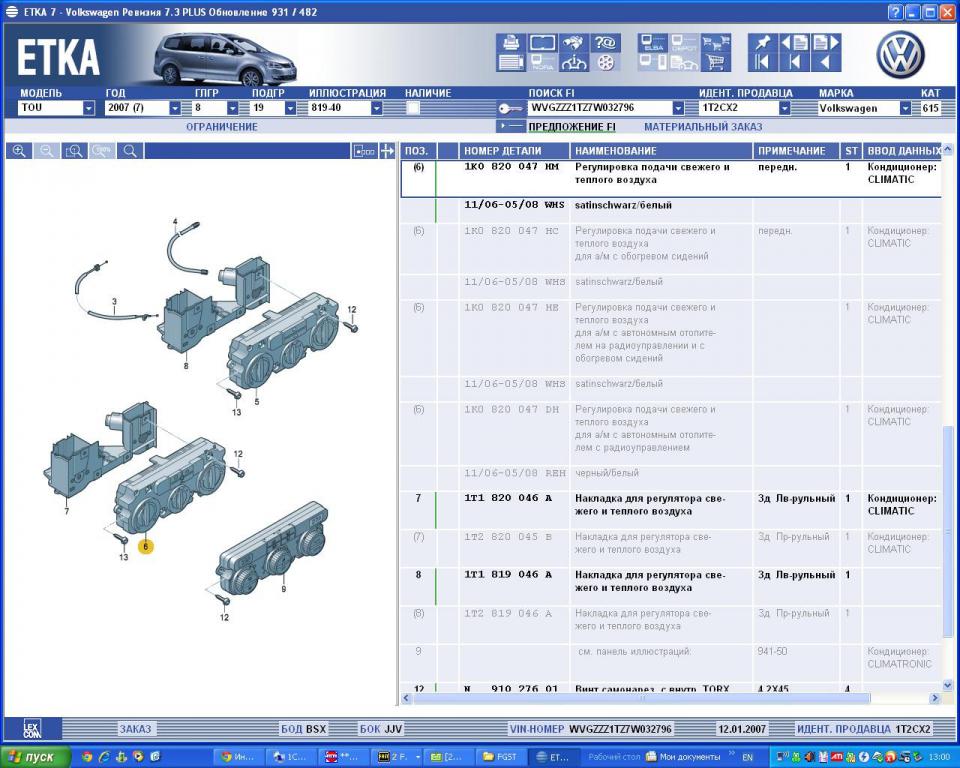Go to next page document icon
960x768 pixels.
[826, 43]
